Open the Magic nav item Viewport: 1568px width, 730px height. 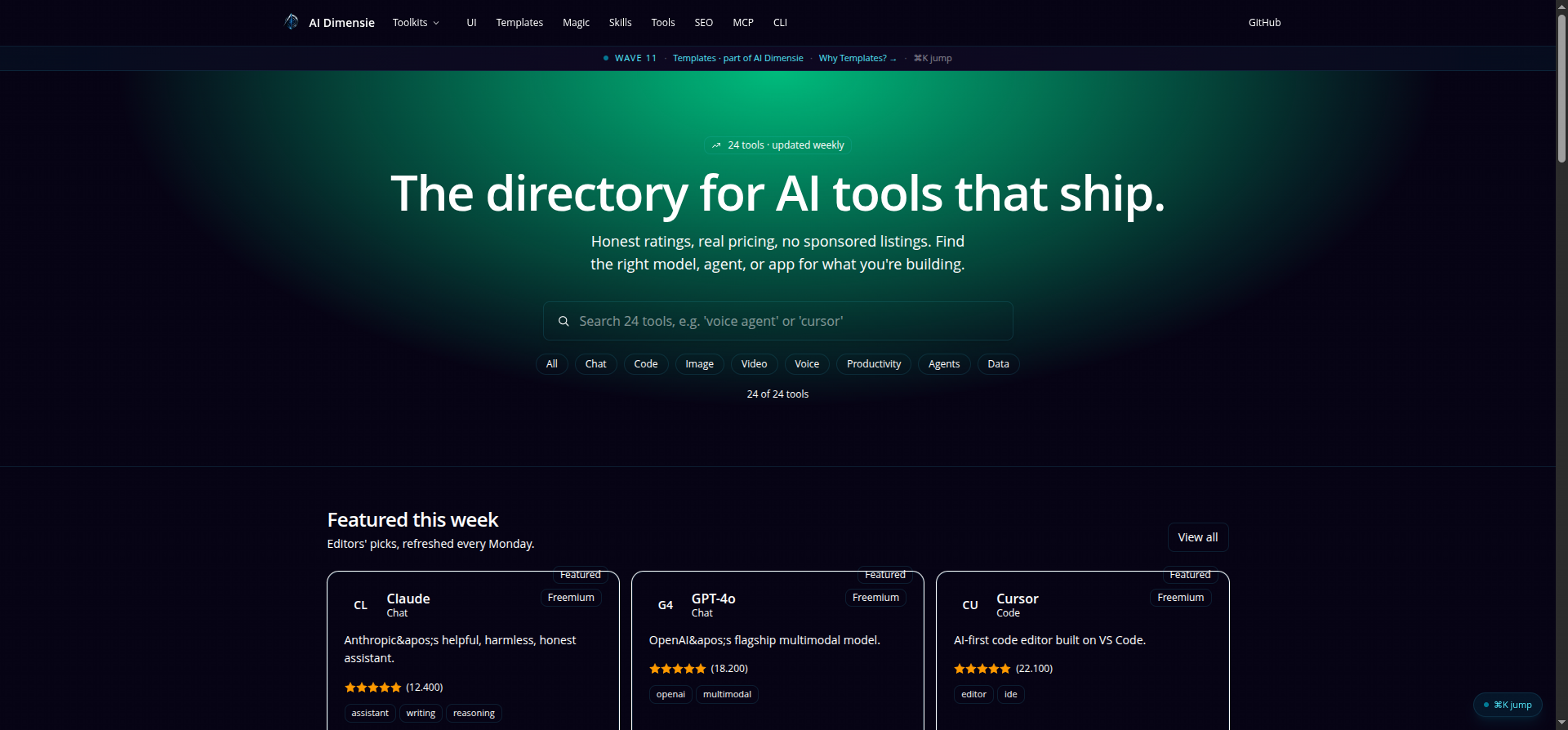point(576,22)
